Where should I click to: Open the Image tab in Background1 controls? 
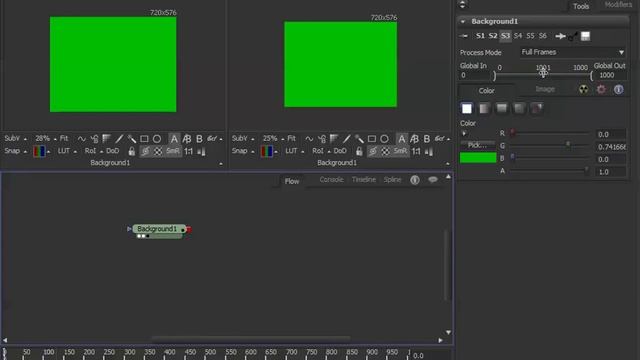545,89
